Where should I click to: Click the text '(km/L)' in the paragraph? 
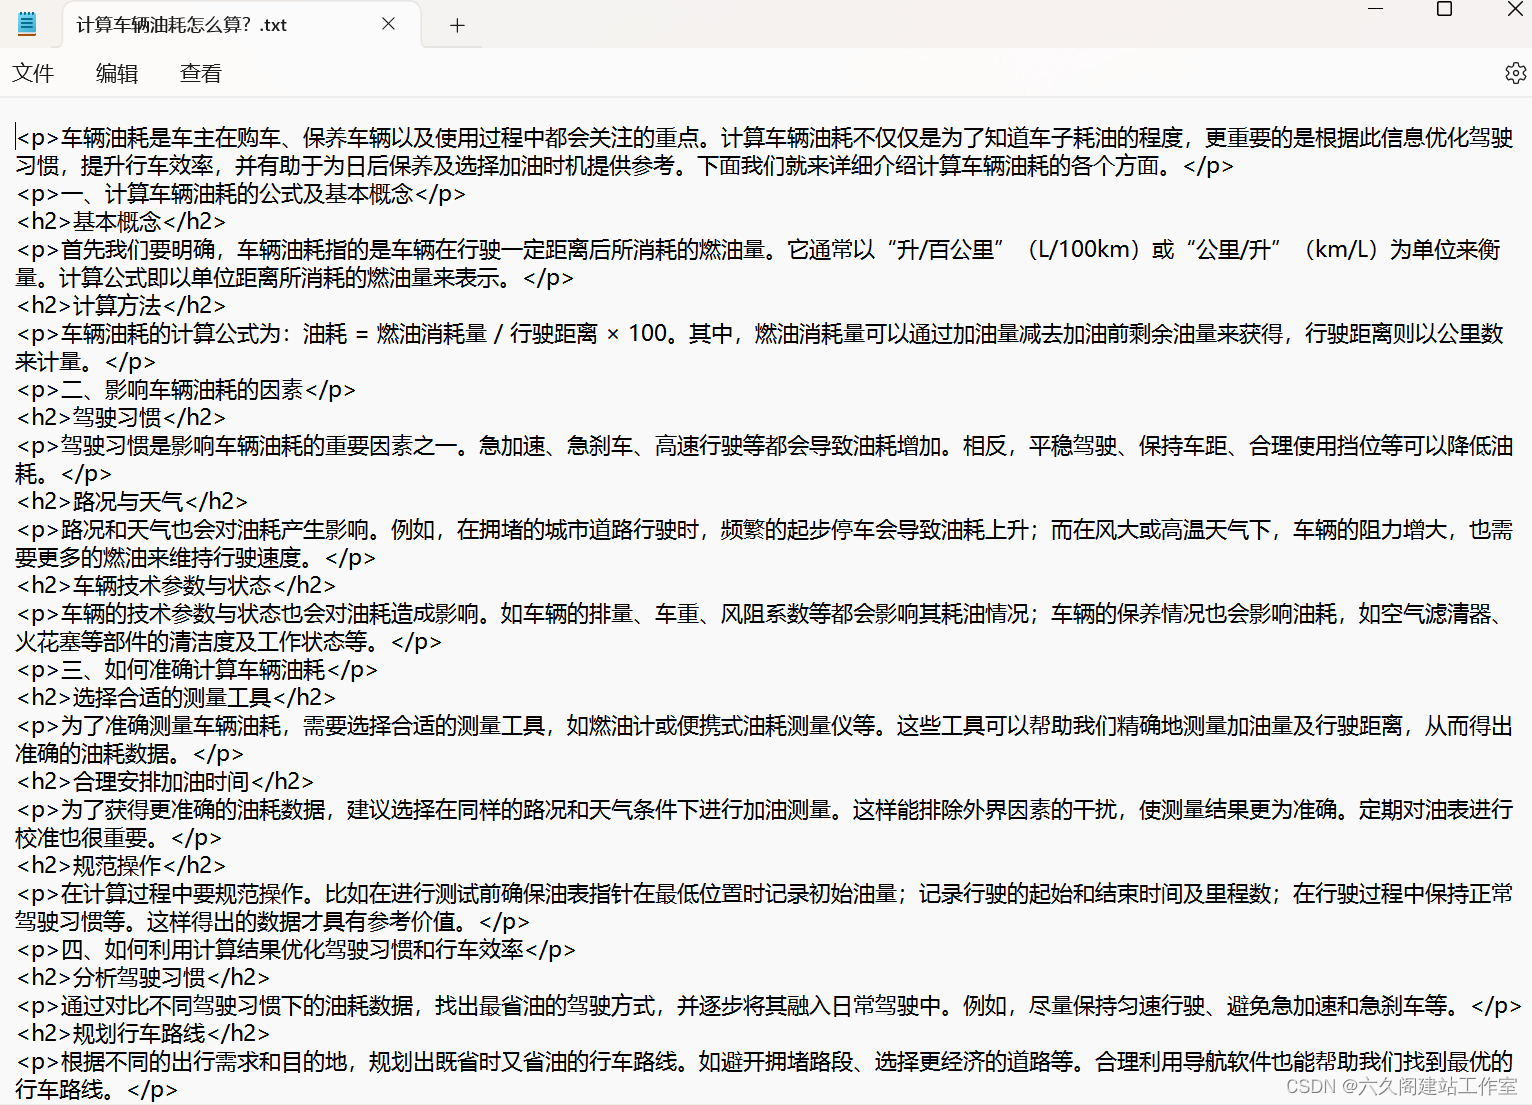1342,250
